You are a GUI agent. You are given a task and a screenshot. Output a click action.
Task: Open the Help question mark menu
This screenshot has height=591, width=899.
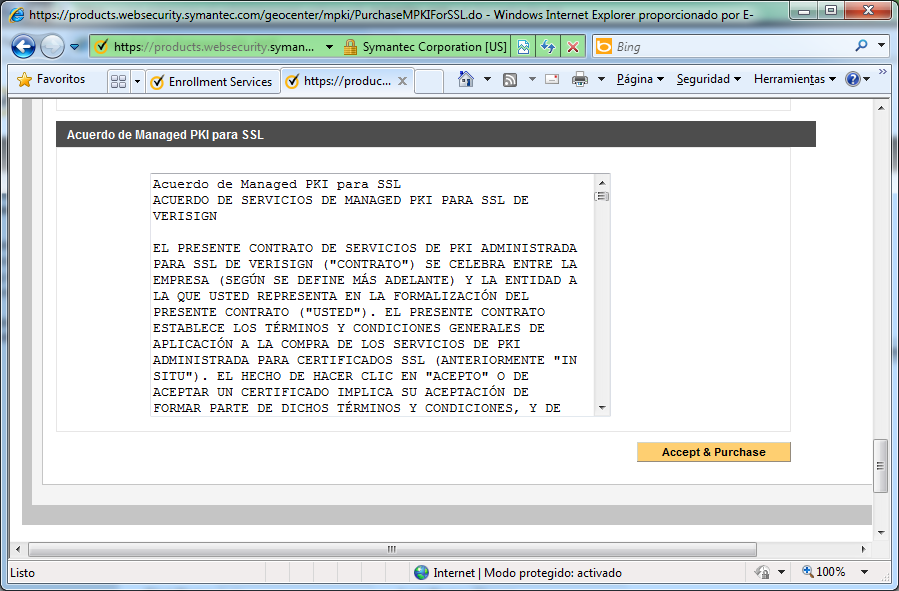852,80
